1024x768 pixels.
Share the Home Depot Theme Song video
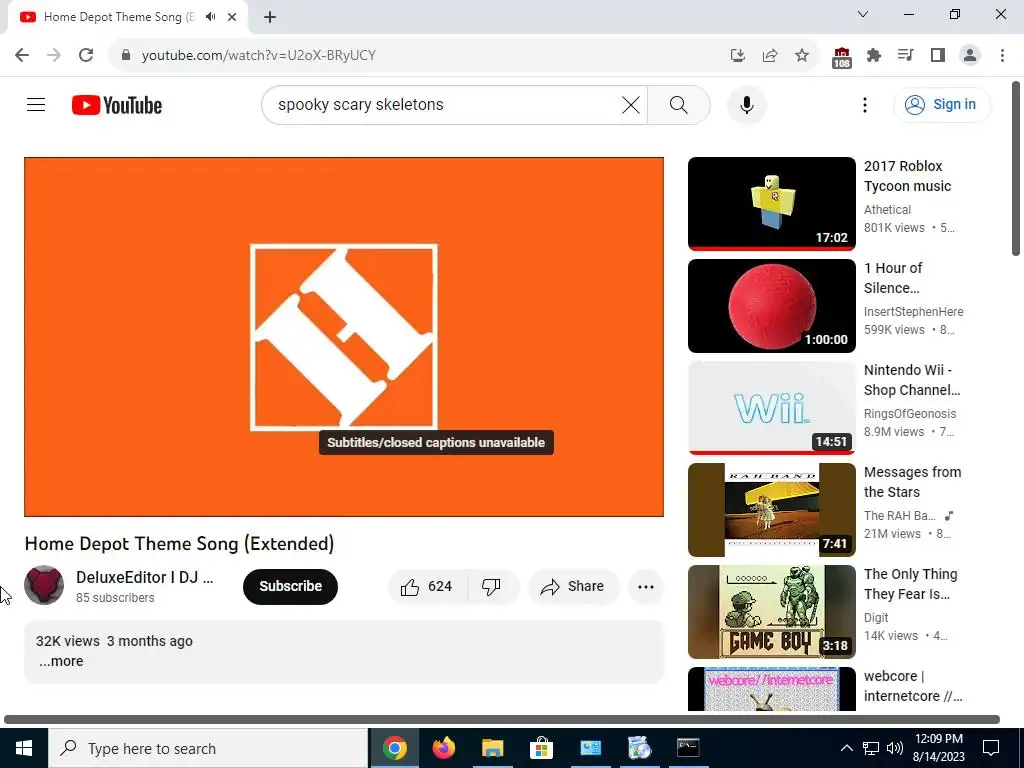coord(573,586)
